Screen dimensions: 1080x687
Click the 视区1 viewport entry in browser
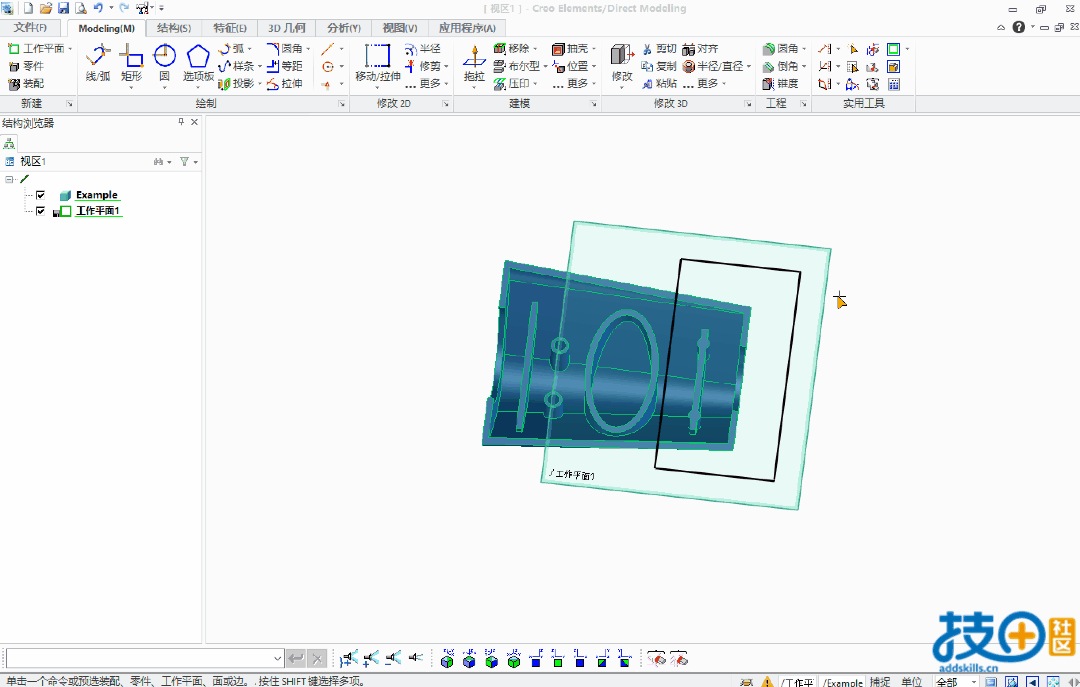pos(32,161)
